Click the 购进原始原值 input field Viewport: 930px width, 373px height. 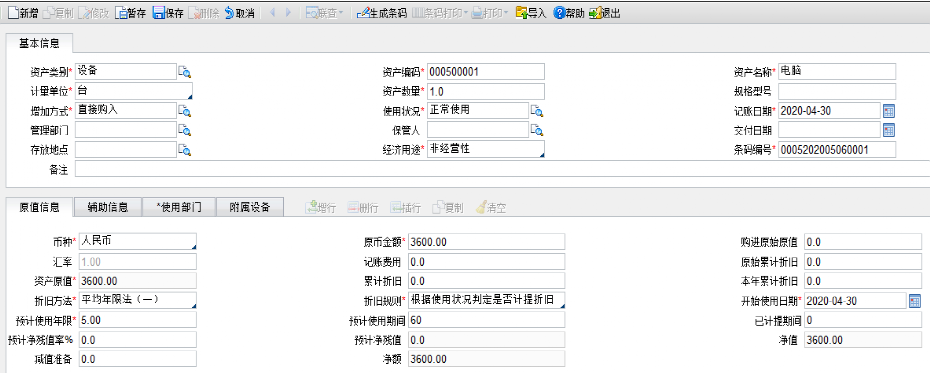click(x=863, y=242)
